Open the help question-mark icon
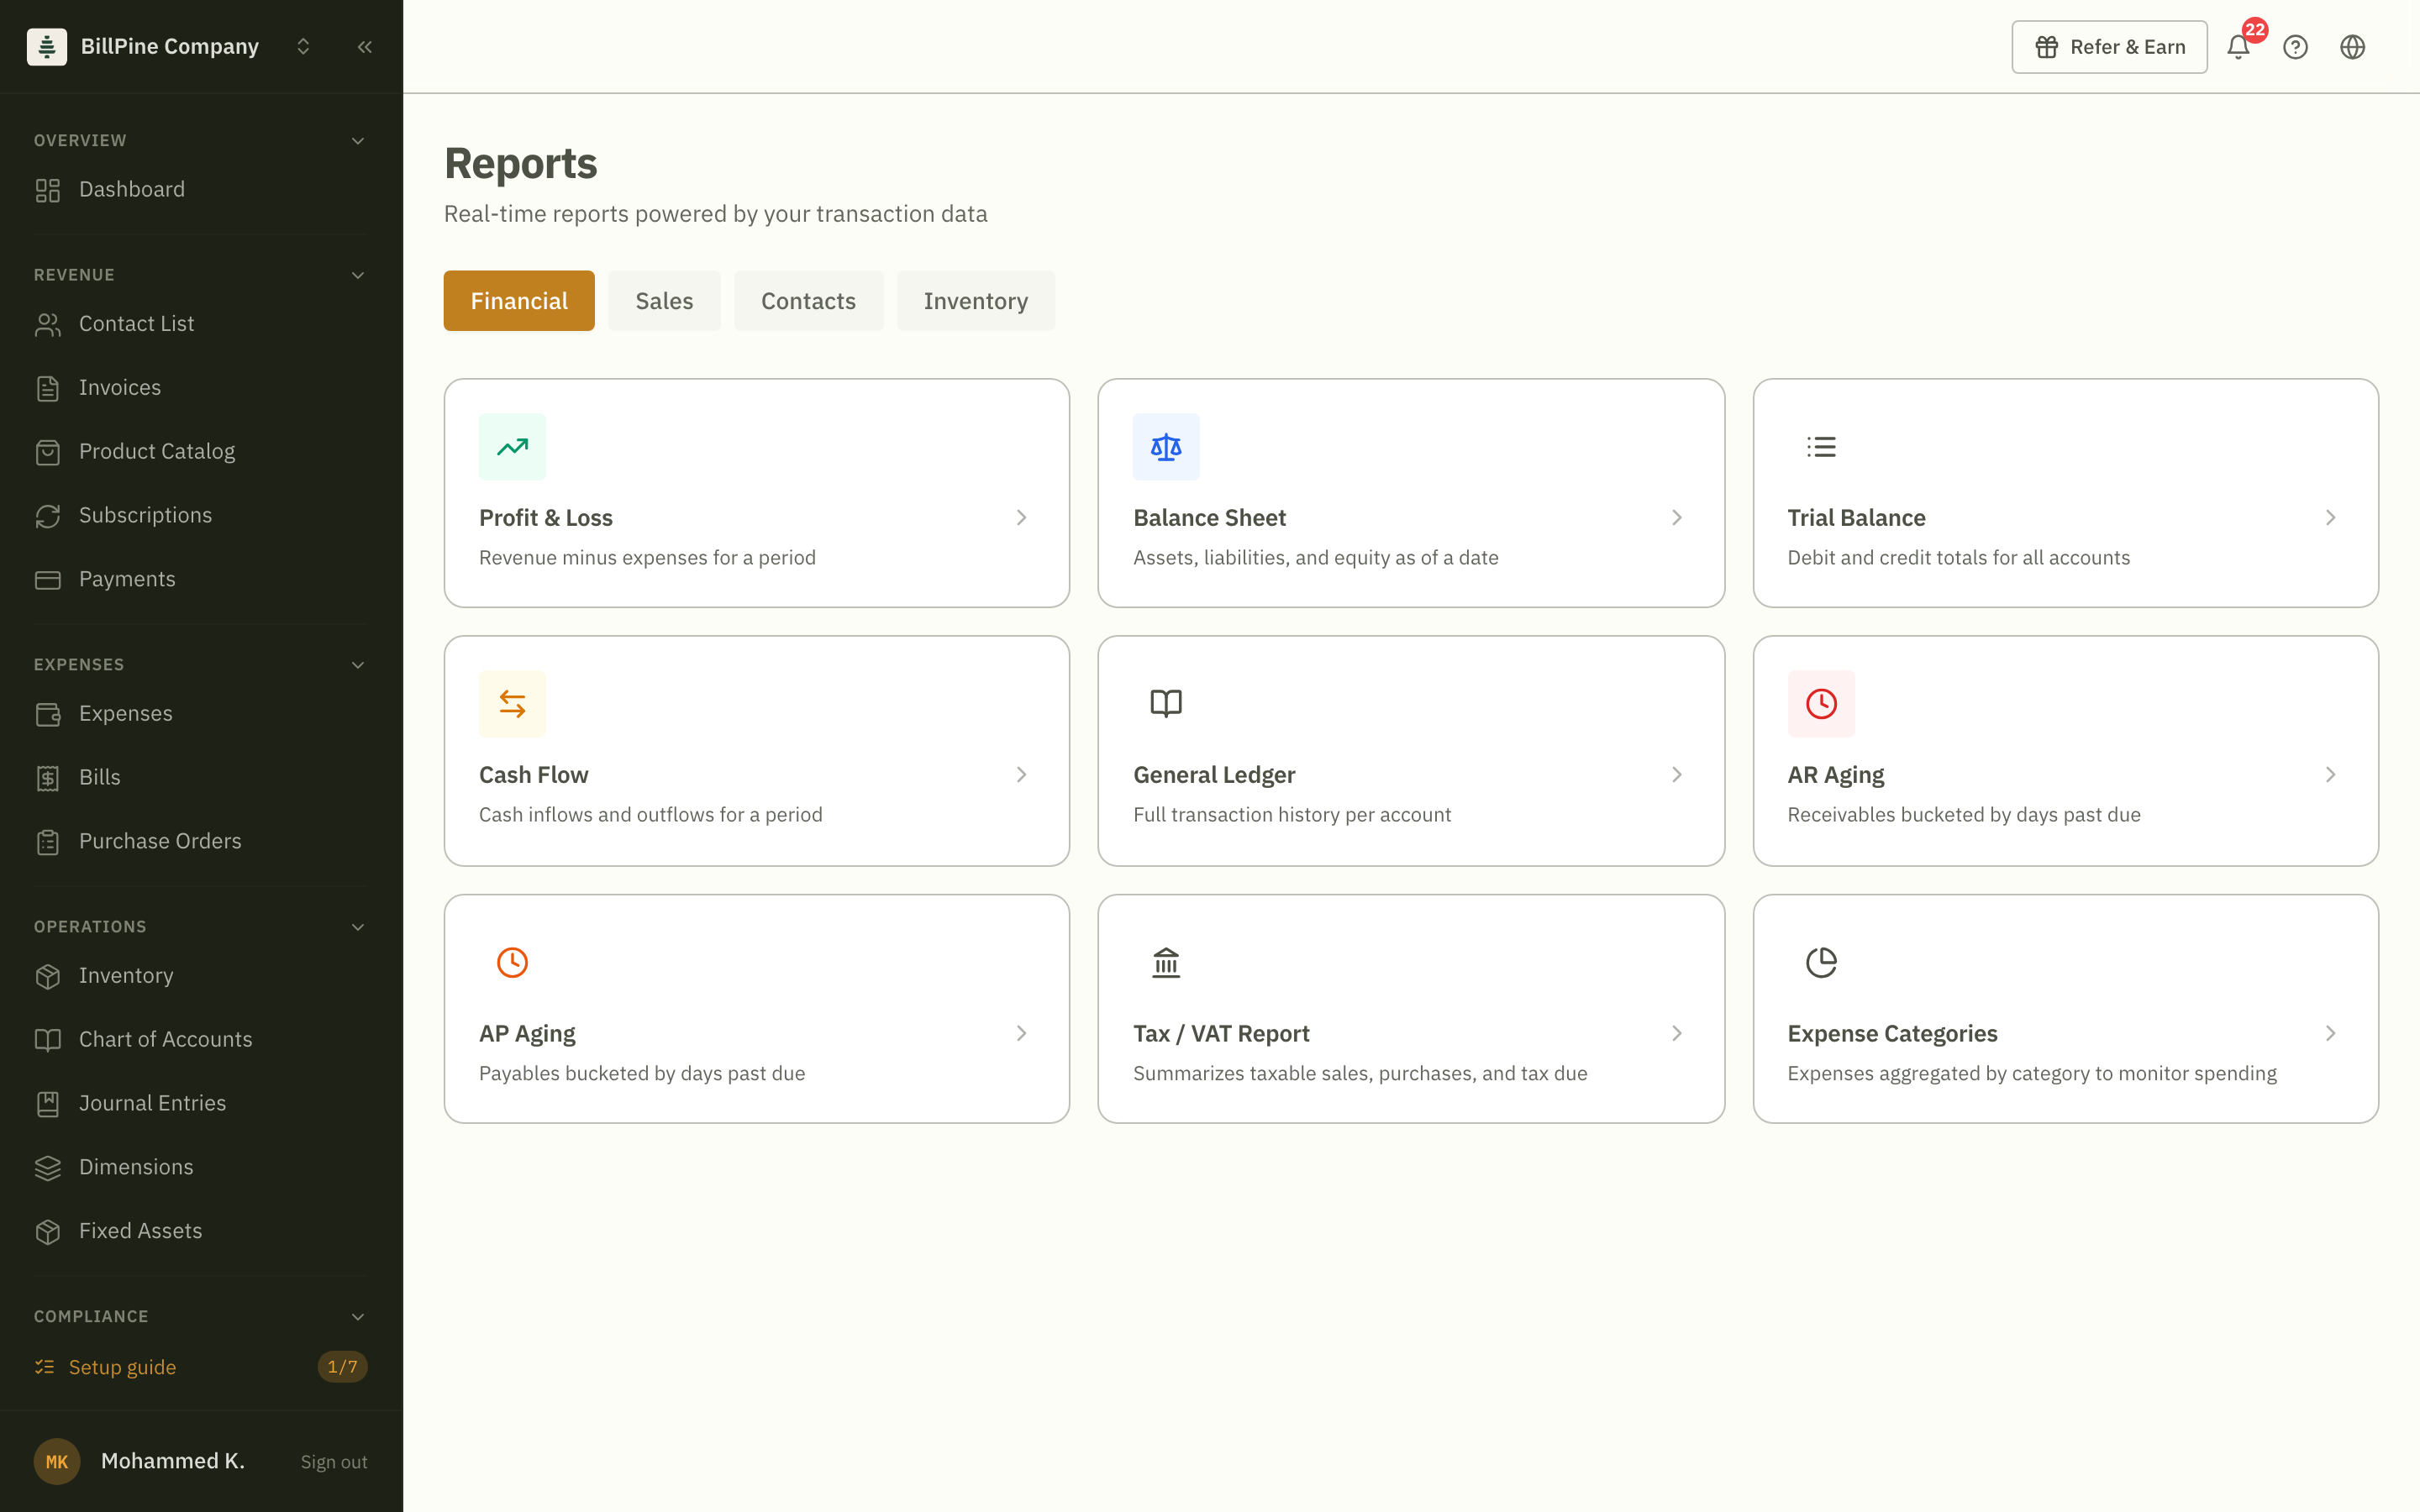 (2295, 47)
